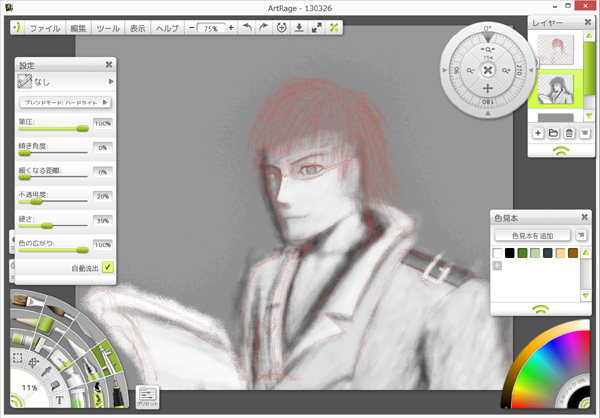Click the layer group folder icon
The image size is (600, 418).
pyautogui.click(x=552, y=133)
